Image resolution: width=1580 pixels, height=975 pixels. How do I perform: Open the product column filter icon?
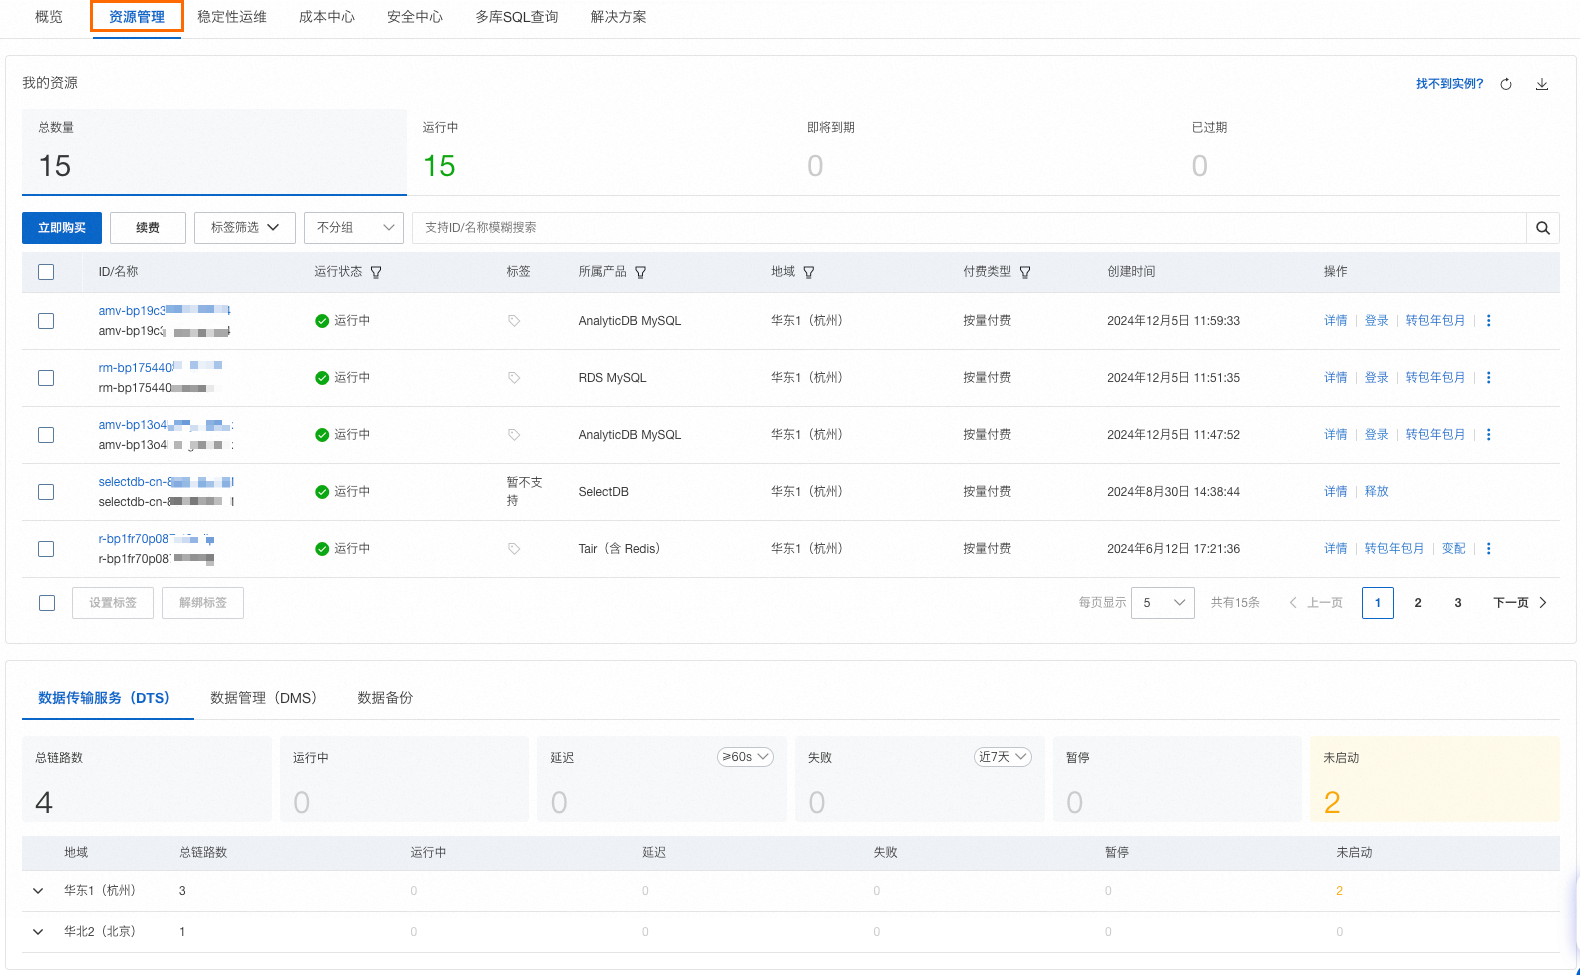click(x=641, y=272)
